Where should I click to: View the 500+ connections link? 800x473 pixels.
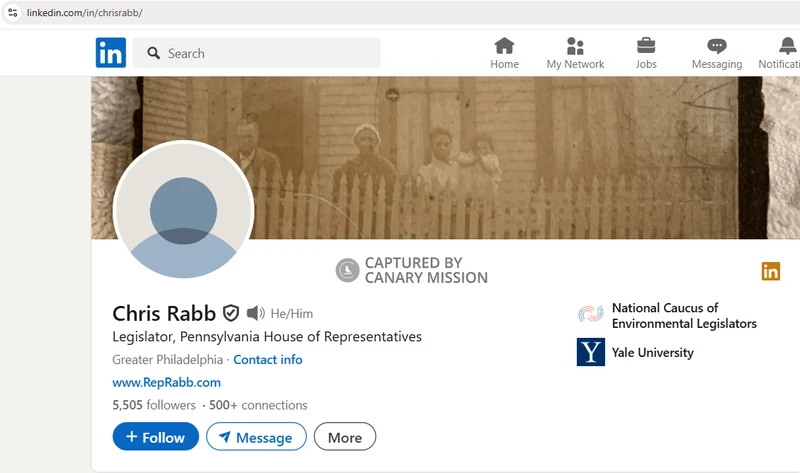tap(258, 405)
